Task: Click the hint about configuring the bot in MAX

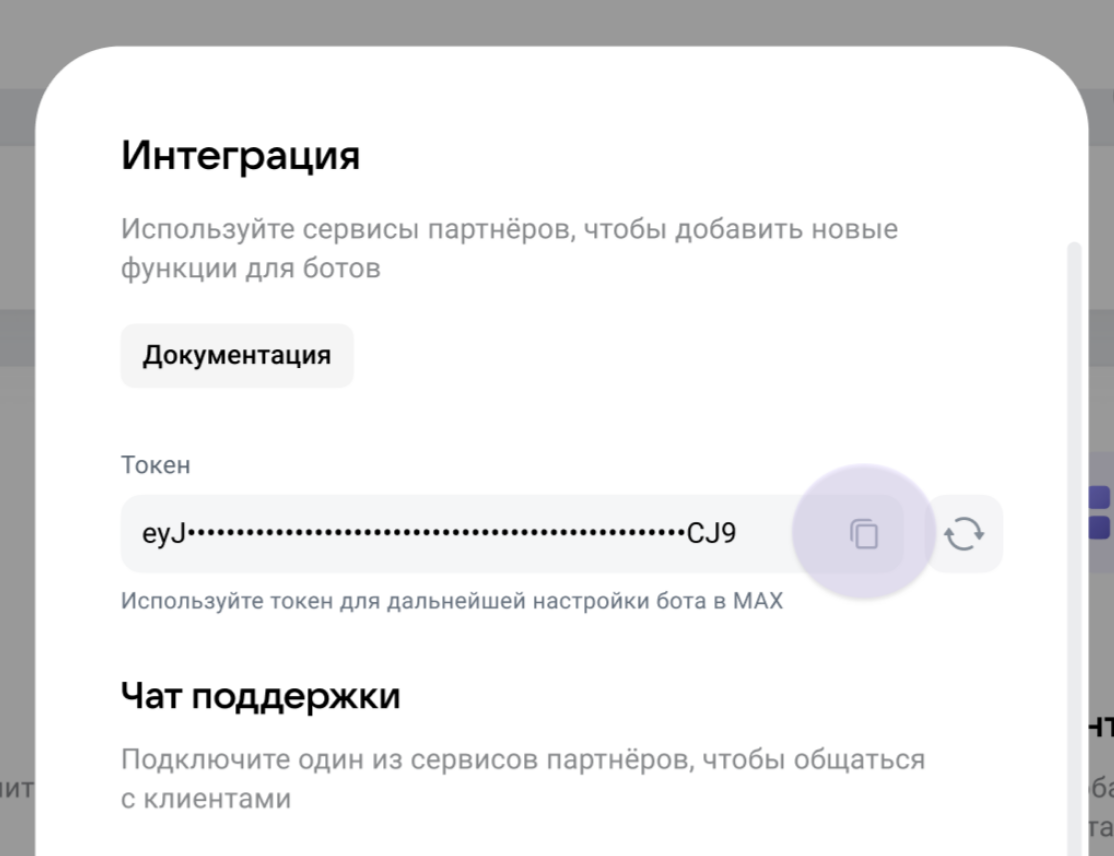Action: pos(451,600)
